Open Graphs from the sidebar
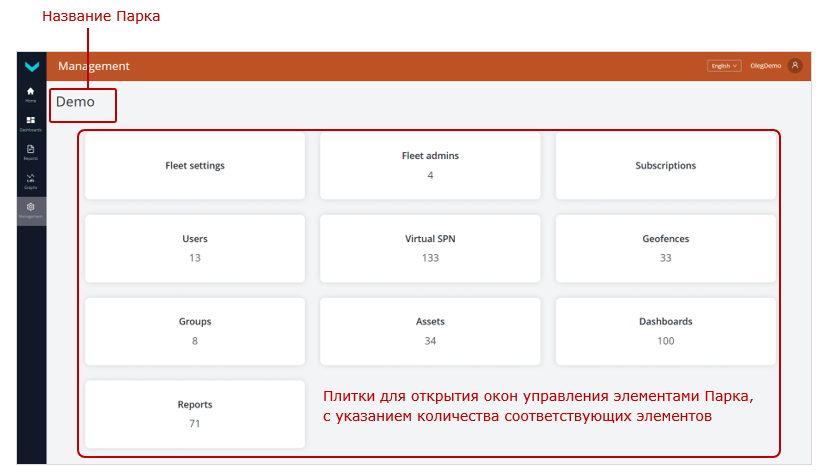 click(31, 181)
